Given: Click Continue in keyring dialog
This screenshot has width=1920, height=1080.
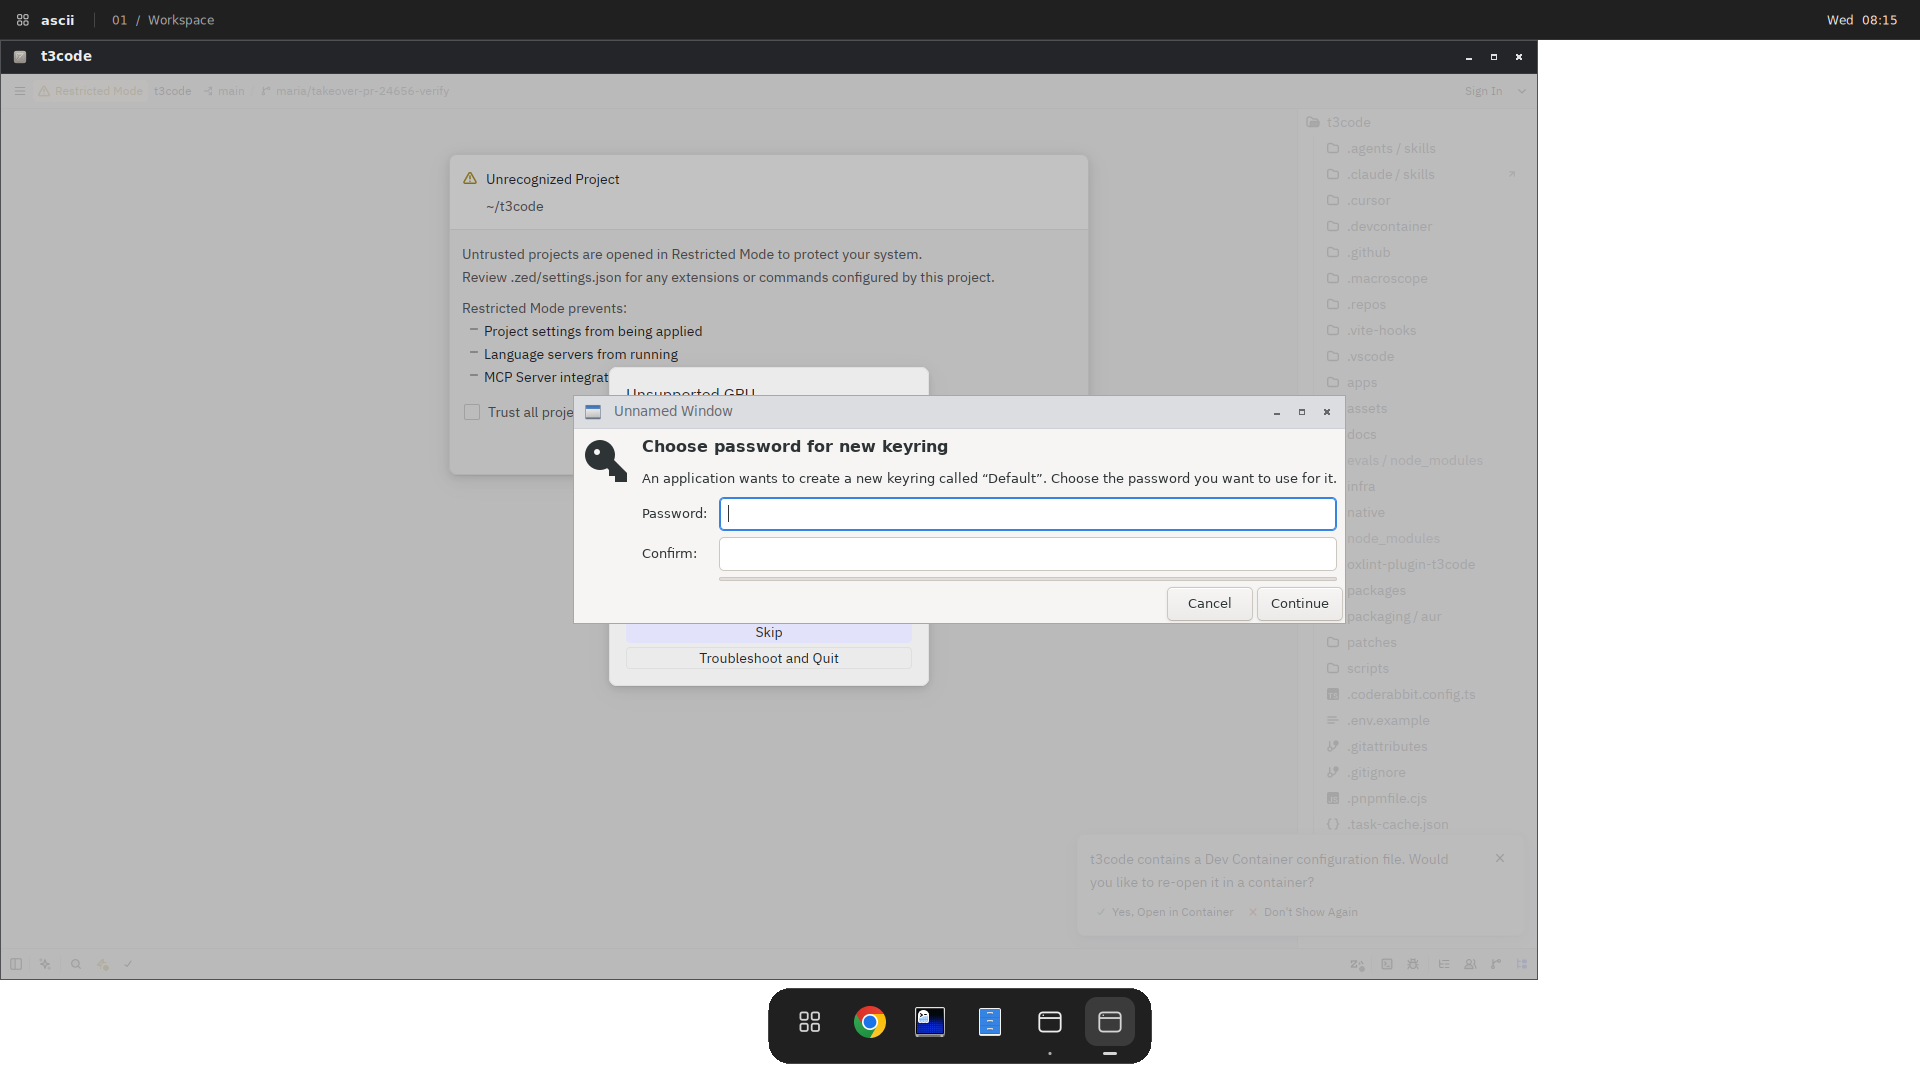Looking at the screenshot, I should [1299, 604].
